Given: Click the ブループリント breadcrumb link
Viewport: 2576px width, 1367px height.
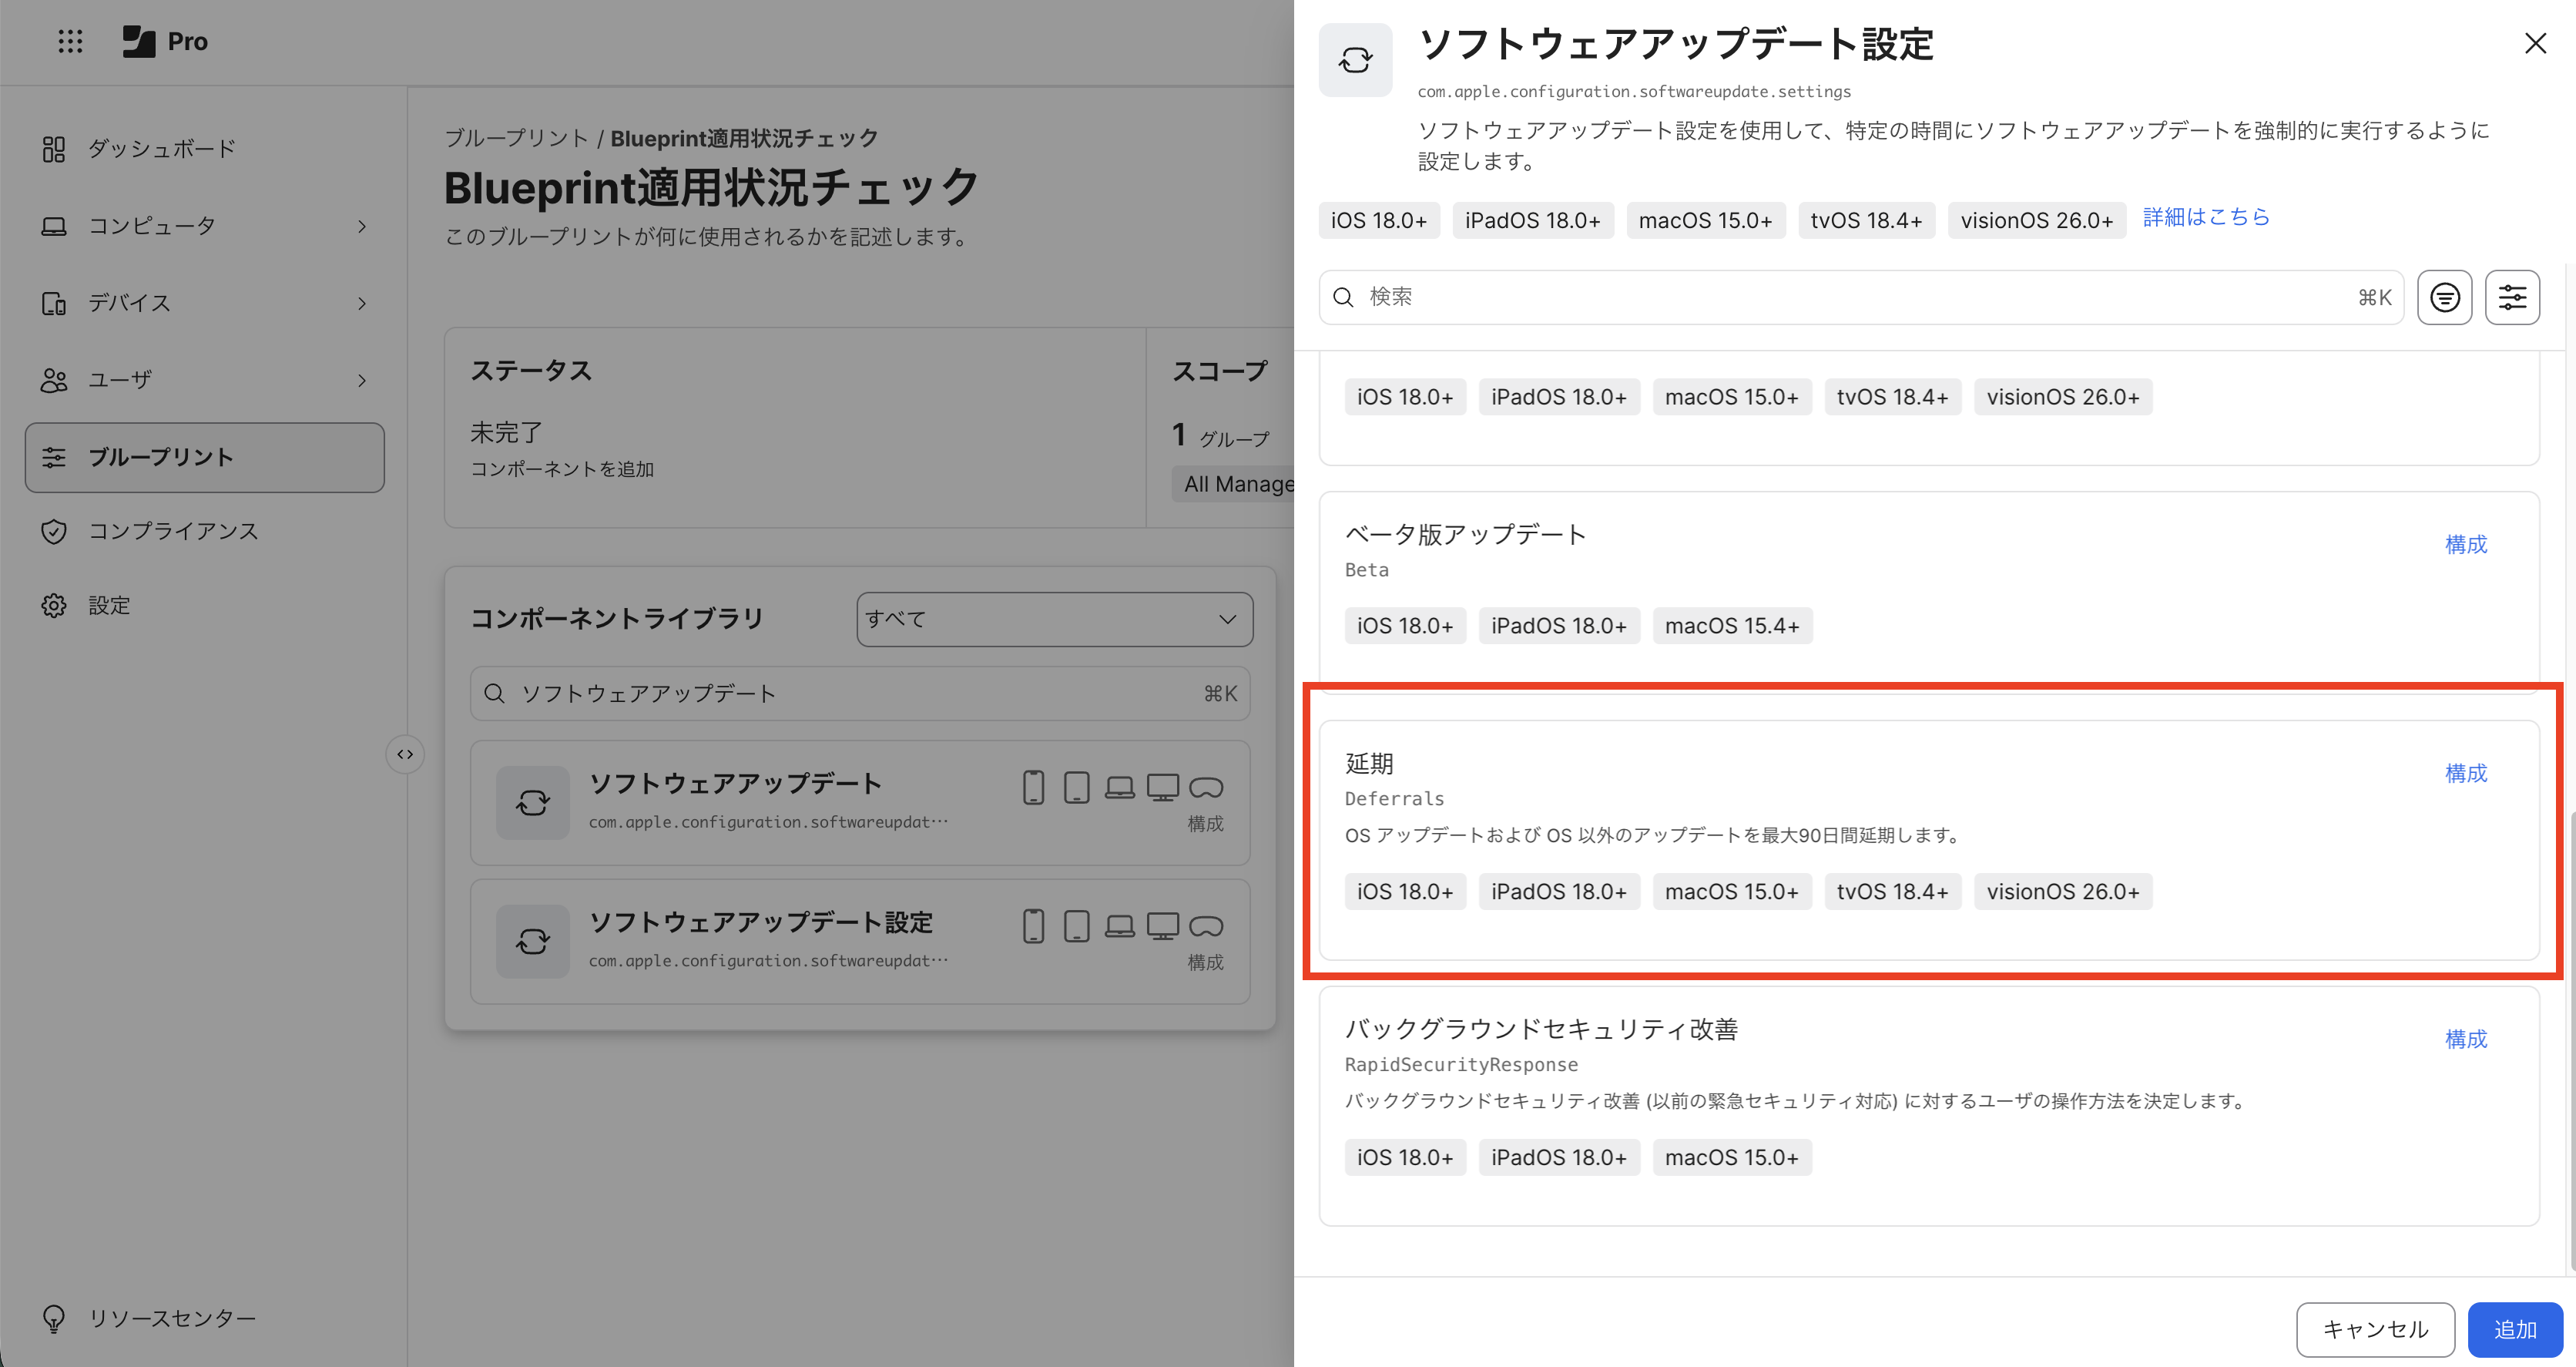Looking at the screenshot, I should click(516, 138).
